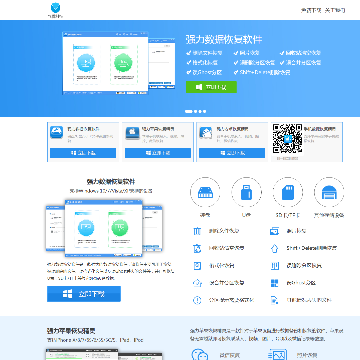Click the Shift+Delete recovery text

[x=312, y=248]
